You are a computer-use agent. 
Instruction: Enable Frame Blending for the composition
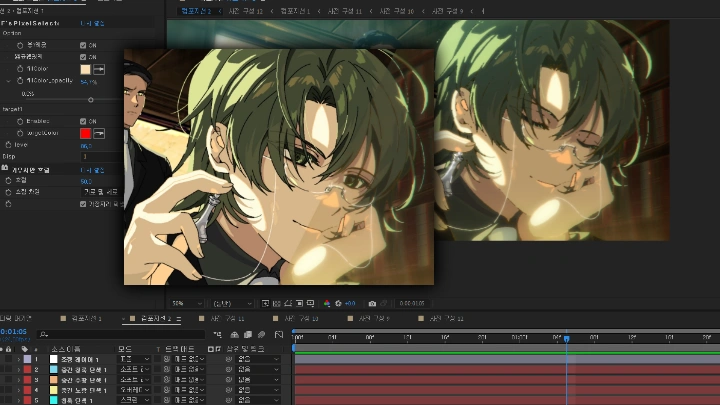click(248, 334)
